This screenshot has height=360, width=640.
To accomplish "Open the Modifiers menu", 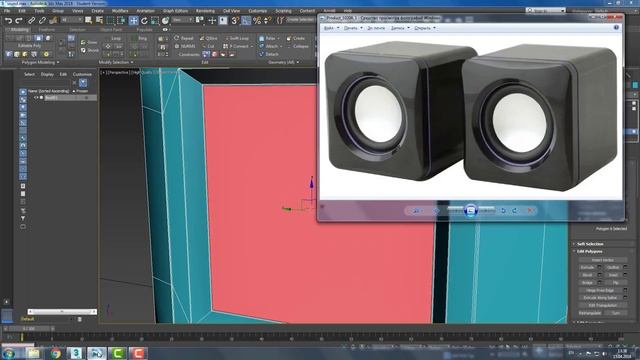I will (120, 11).
